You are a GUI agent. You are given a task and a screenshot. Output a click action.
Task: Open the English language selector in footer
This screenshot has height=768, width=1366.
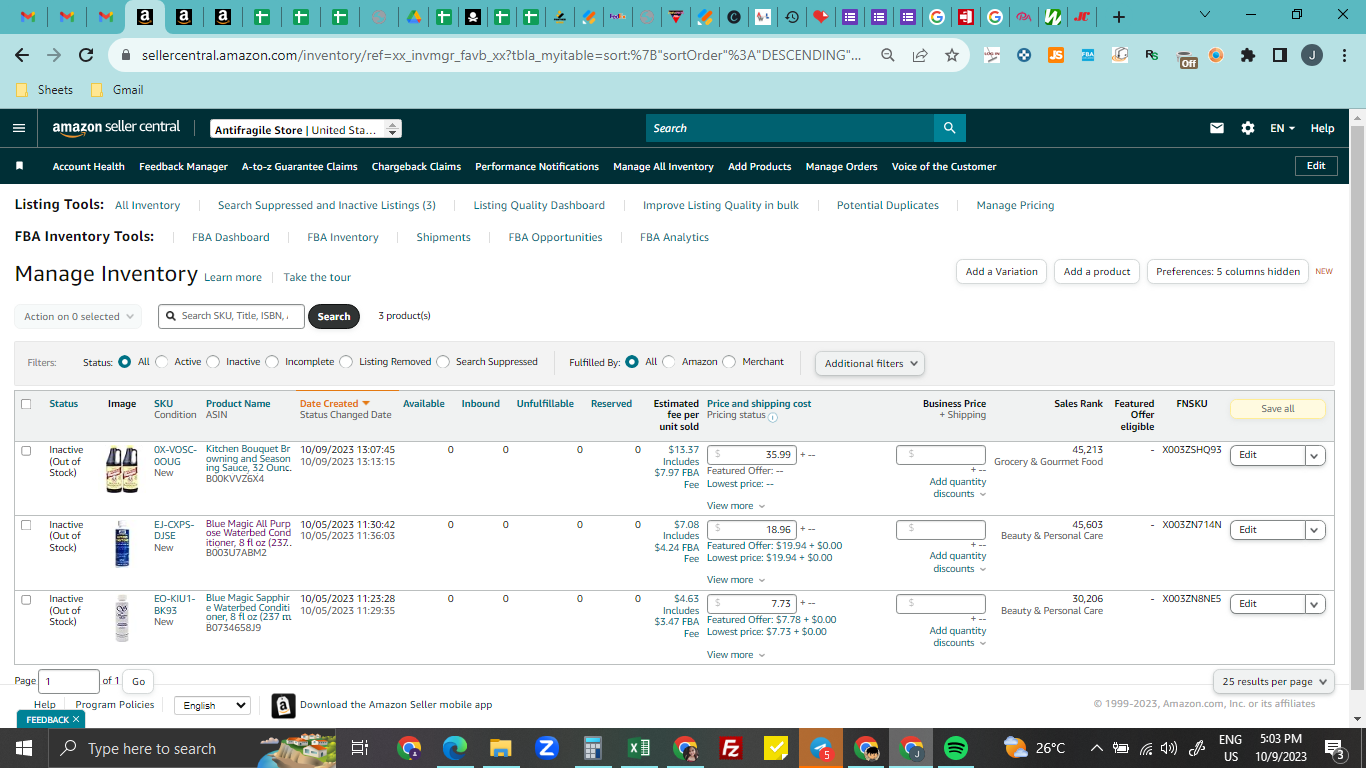[x=212, y=705]
